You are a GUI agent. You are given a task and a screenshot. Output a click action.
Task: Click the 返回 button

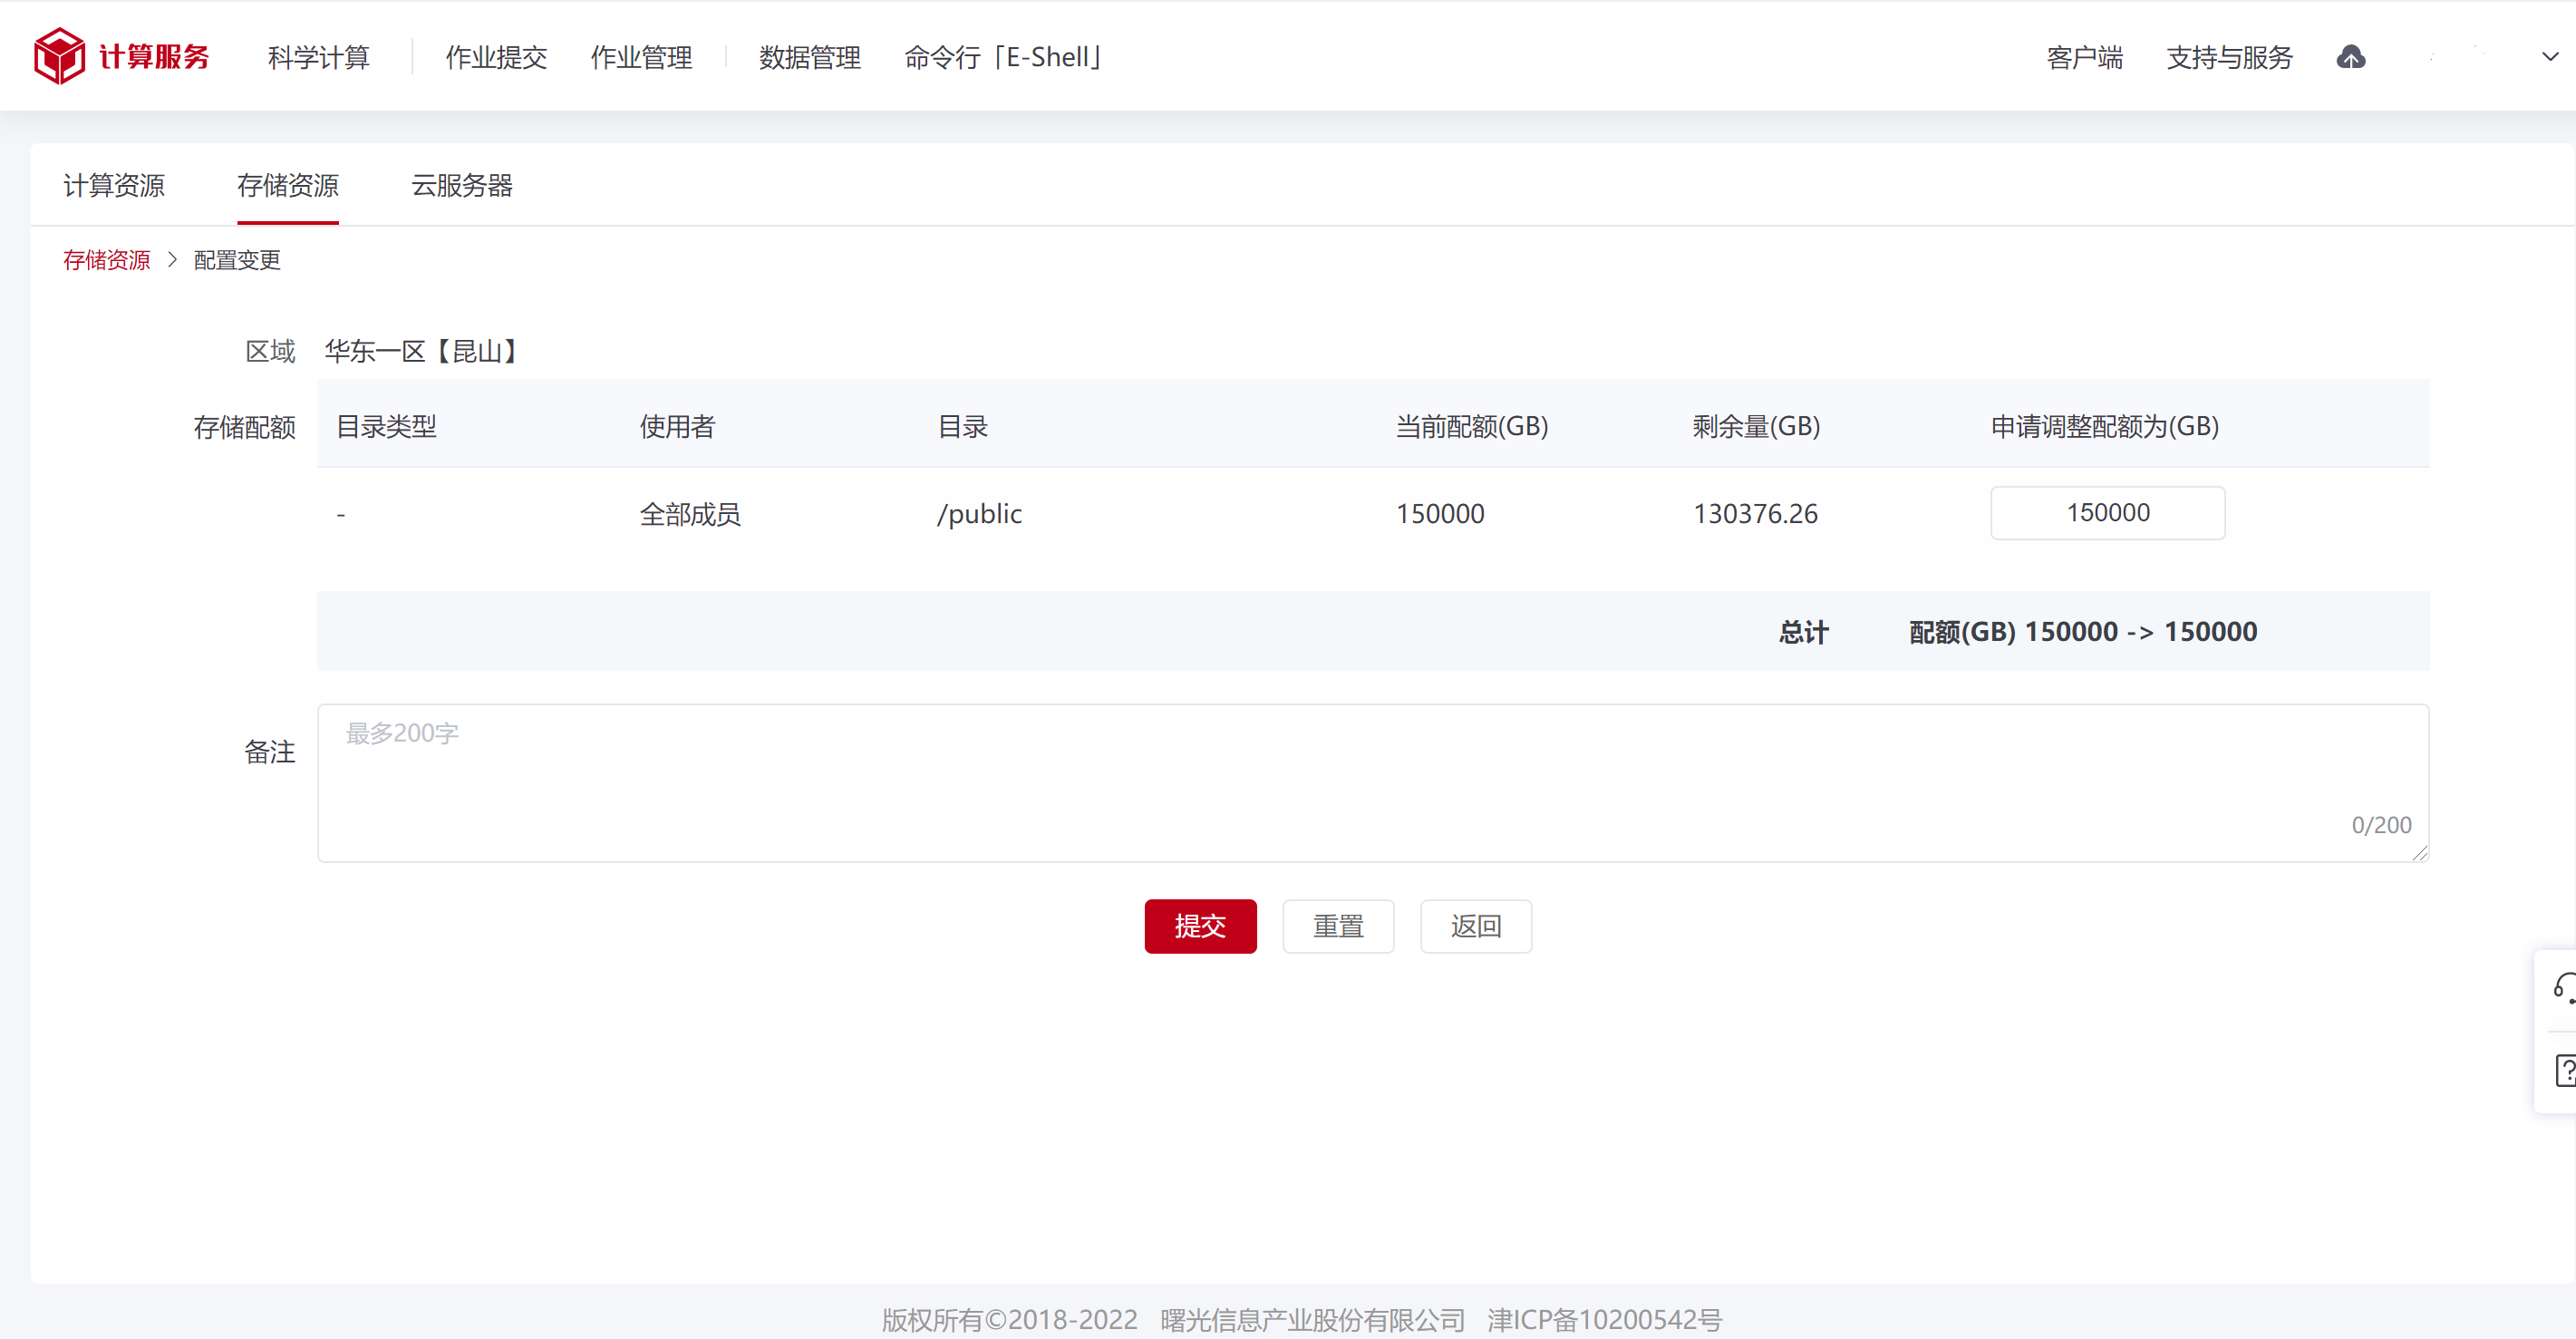click(x=1476, y=926)
